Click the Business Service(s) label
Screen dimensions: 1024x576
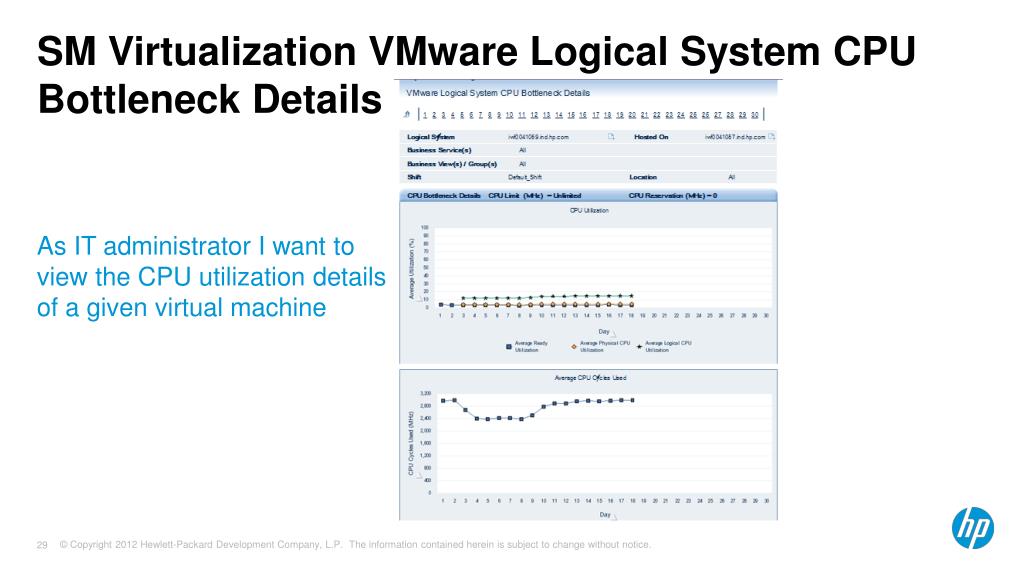439,150
